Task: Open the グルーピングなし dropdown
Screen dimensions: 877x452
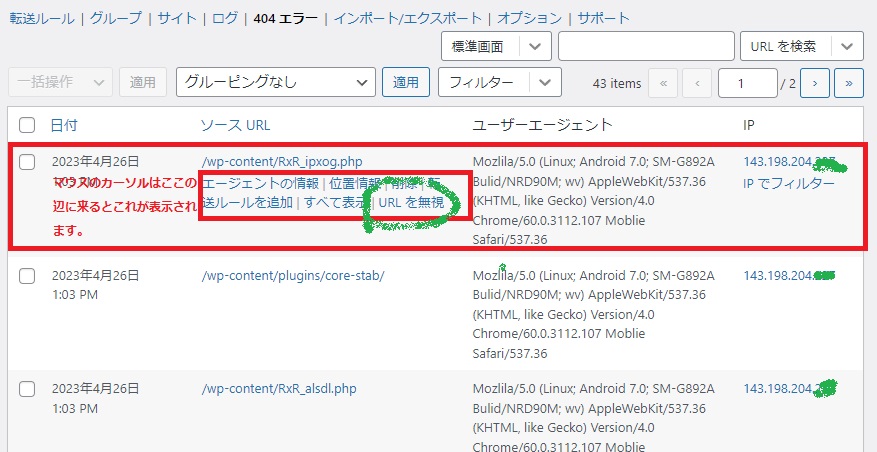Action: [276, 83]
